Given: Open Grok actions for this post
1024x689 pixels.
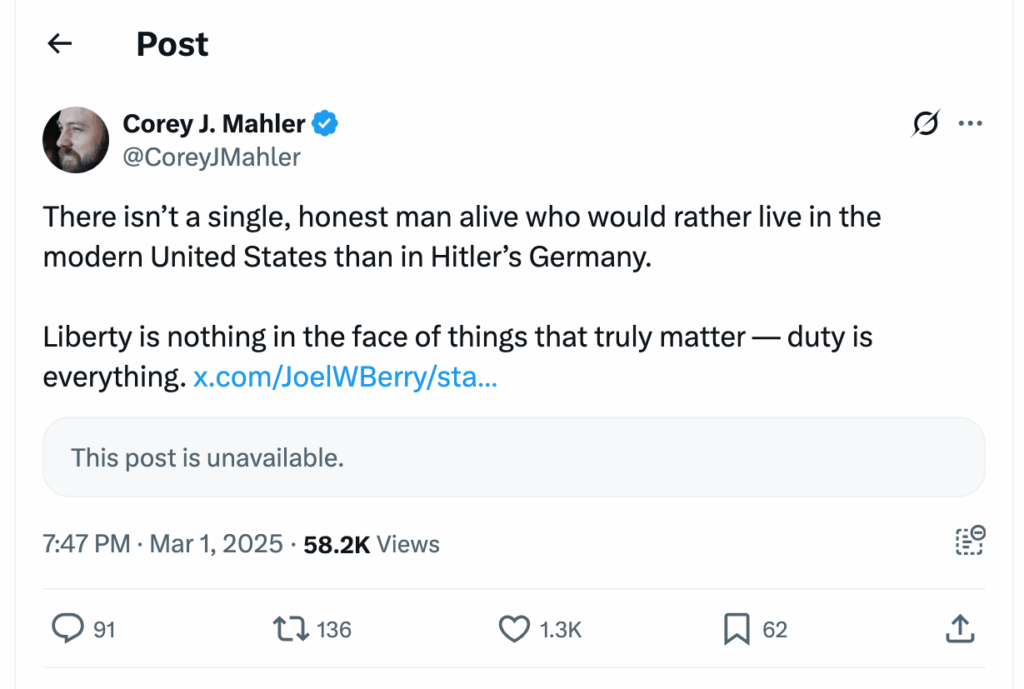Looking at the screenshot, I should 925,122.
